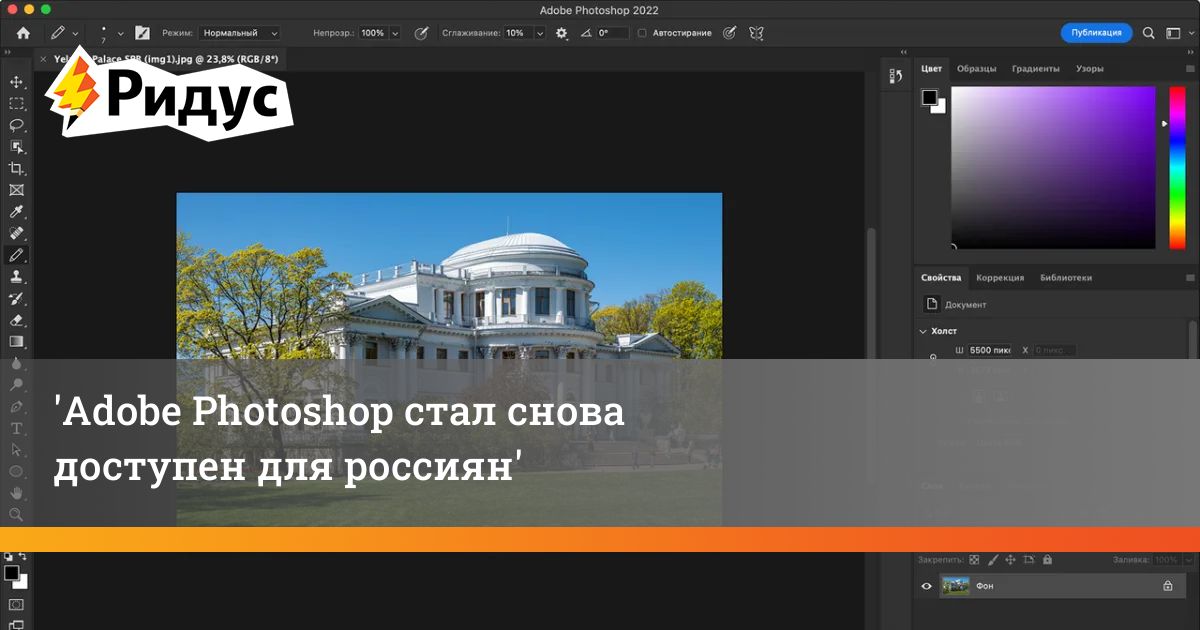Click foreground color swatch in Color panel

[x=929, y=97]
